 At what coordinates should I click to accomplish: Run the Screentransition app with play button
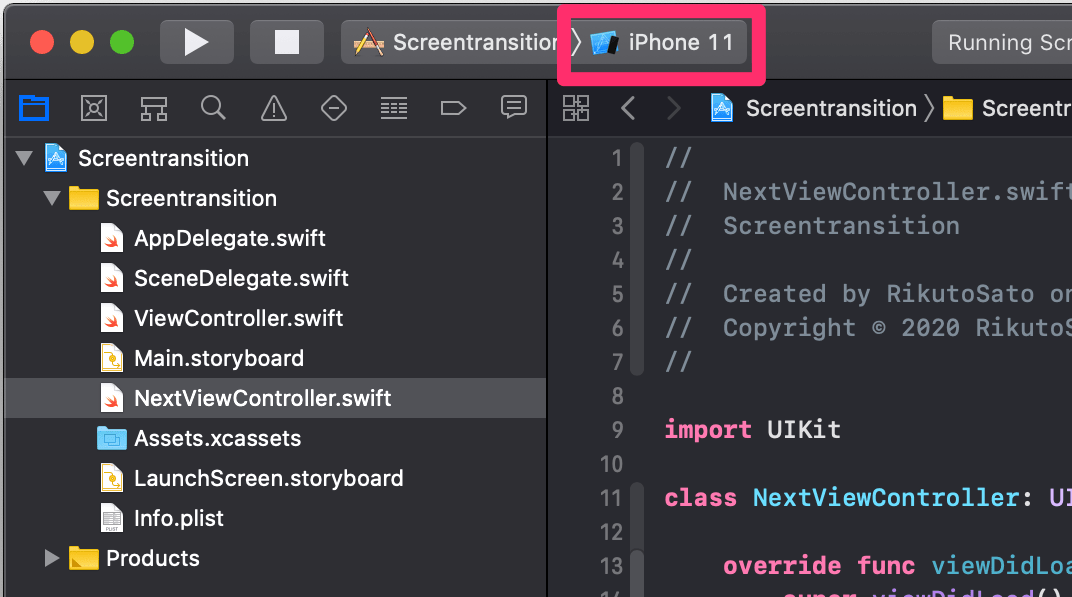pyautogui.click(x=196, y=41)
